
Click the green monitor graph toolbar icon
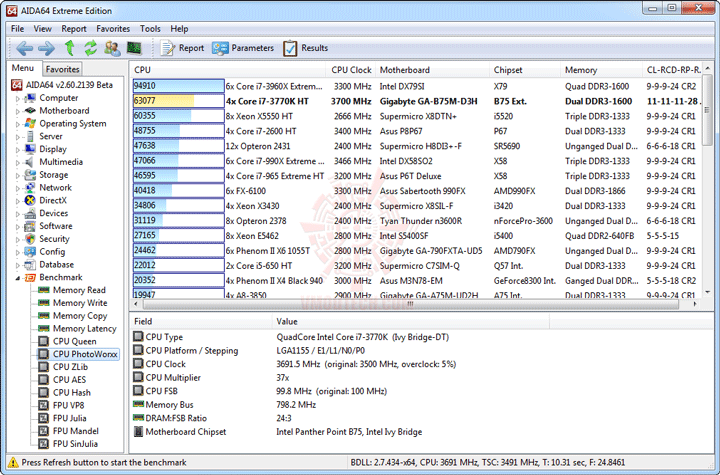pyautogui.click(x=134, y=47)
